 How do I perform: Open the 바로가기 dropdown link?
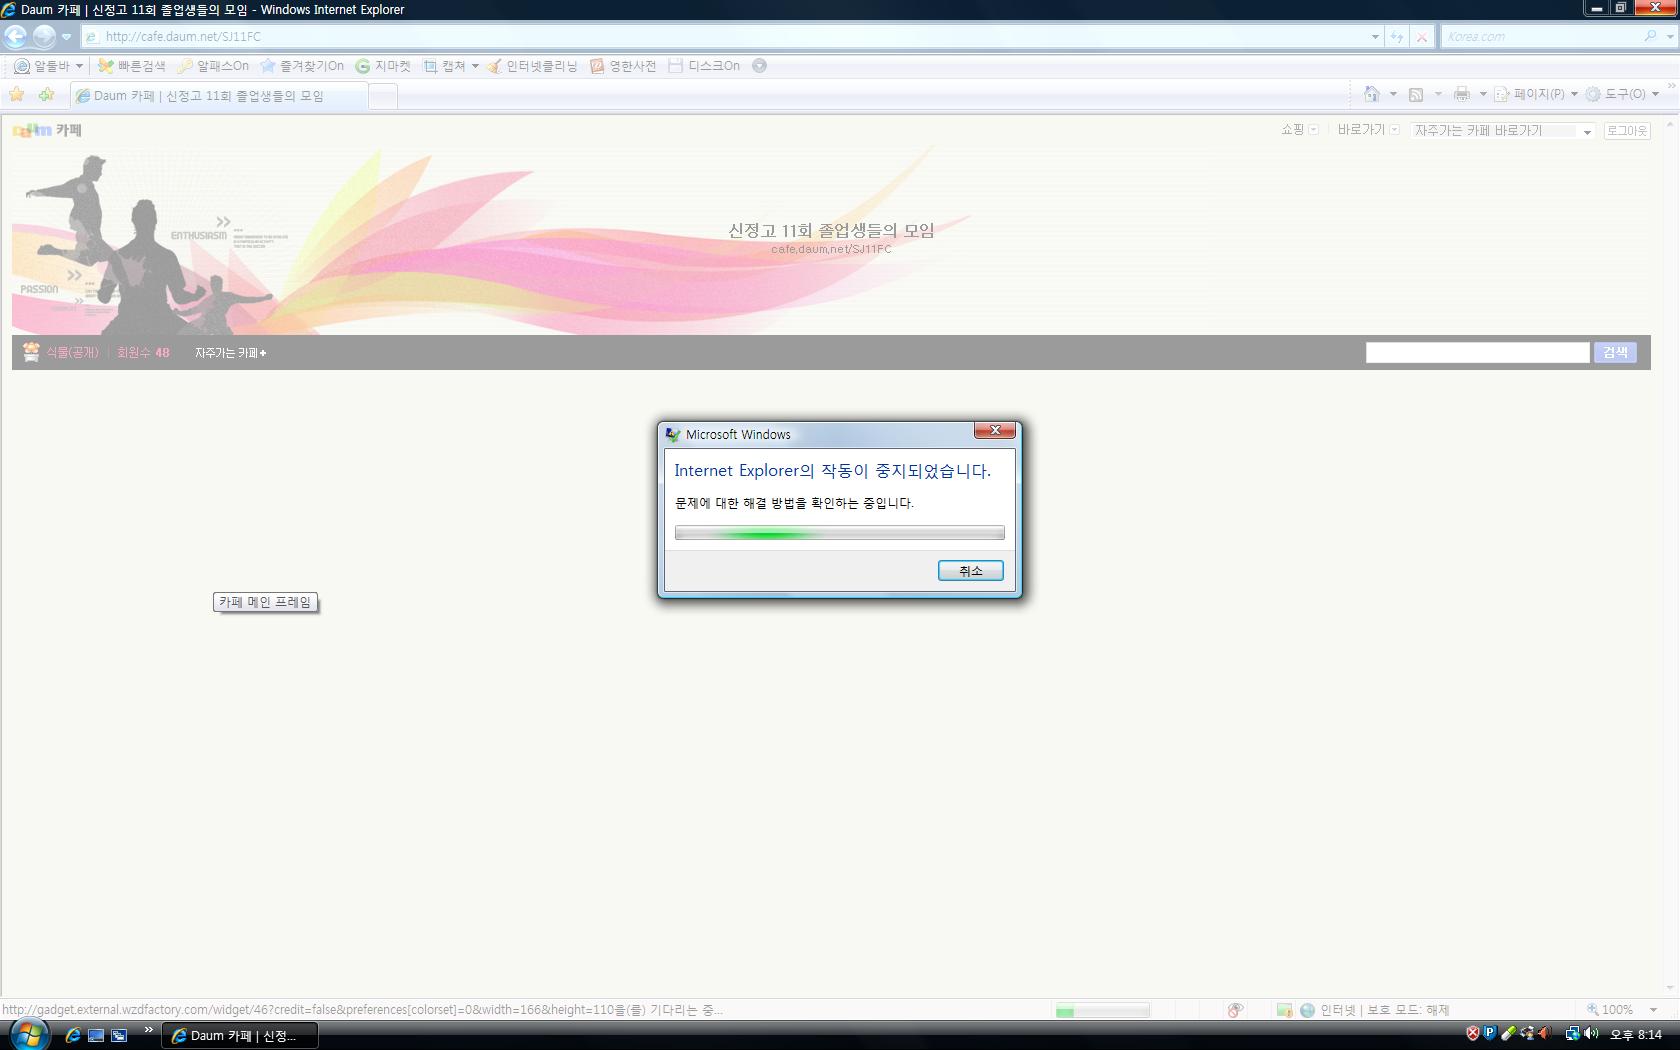coord(1368,130)
